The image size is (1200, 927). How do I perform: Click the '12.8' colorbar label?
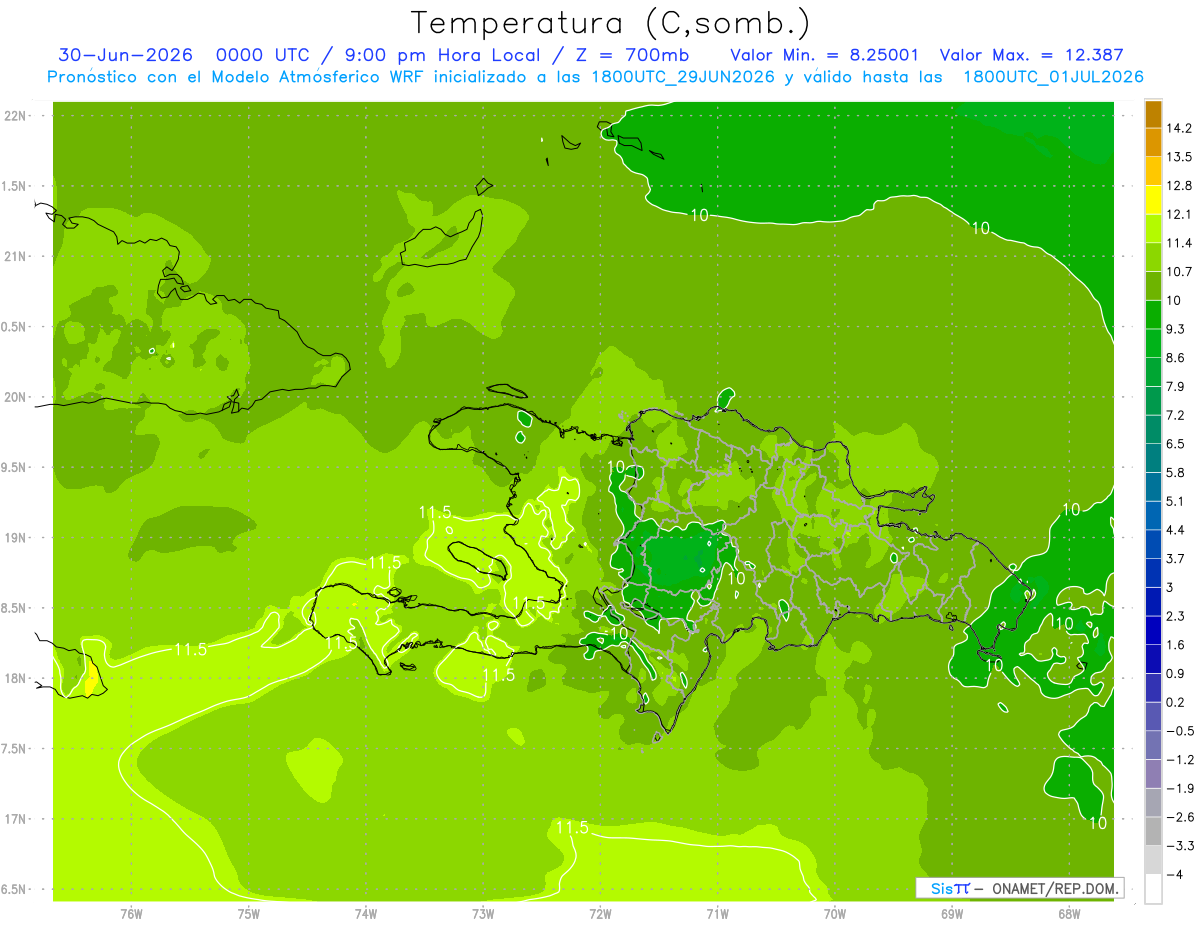(1179, 186)
